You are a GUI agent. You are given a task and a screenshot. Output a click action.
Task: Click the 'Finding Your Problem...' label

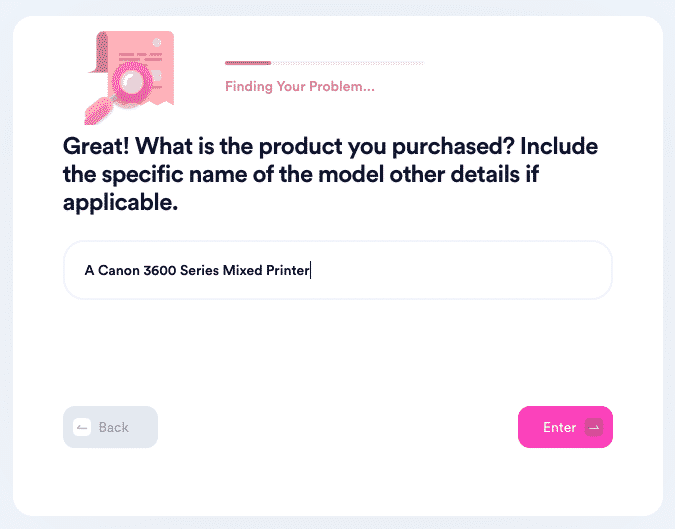pyautogui.click(x=300, y=87)
